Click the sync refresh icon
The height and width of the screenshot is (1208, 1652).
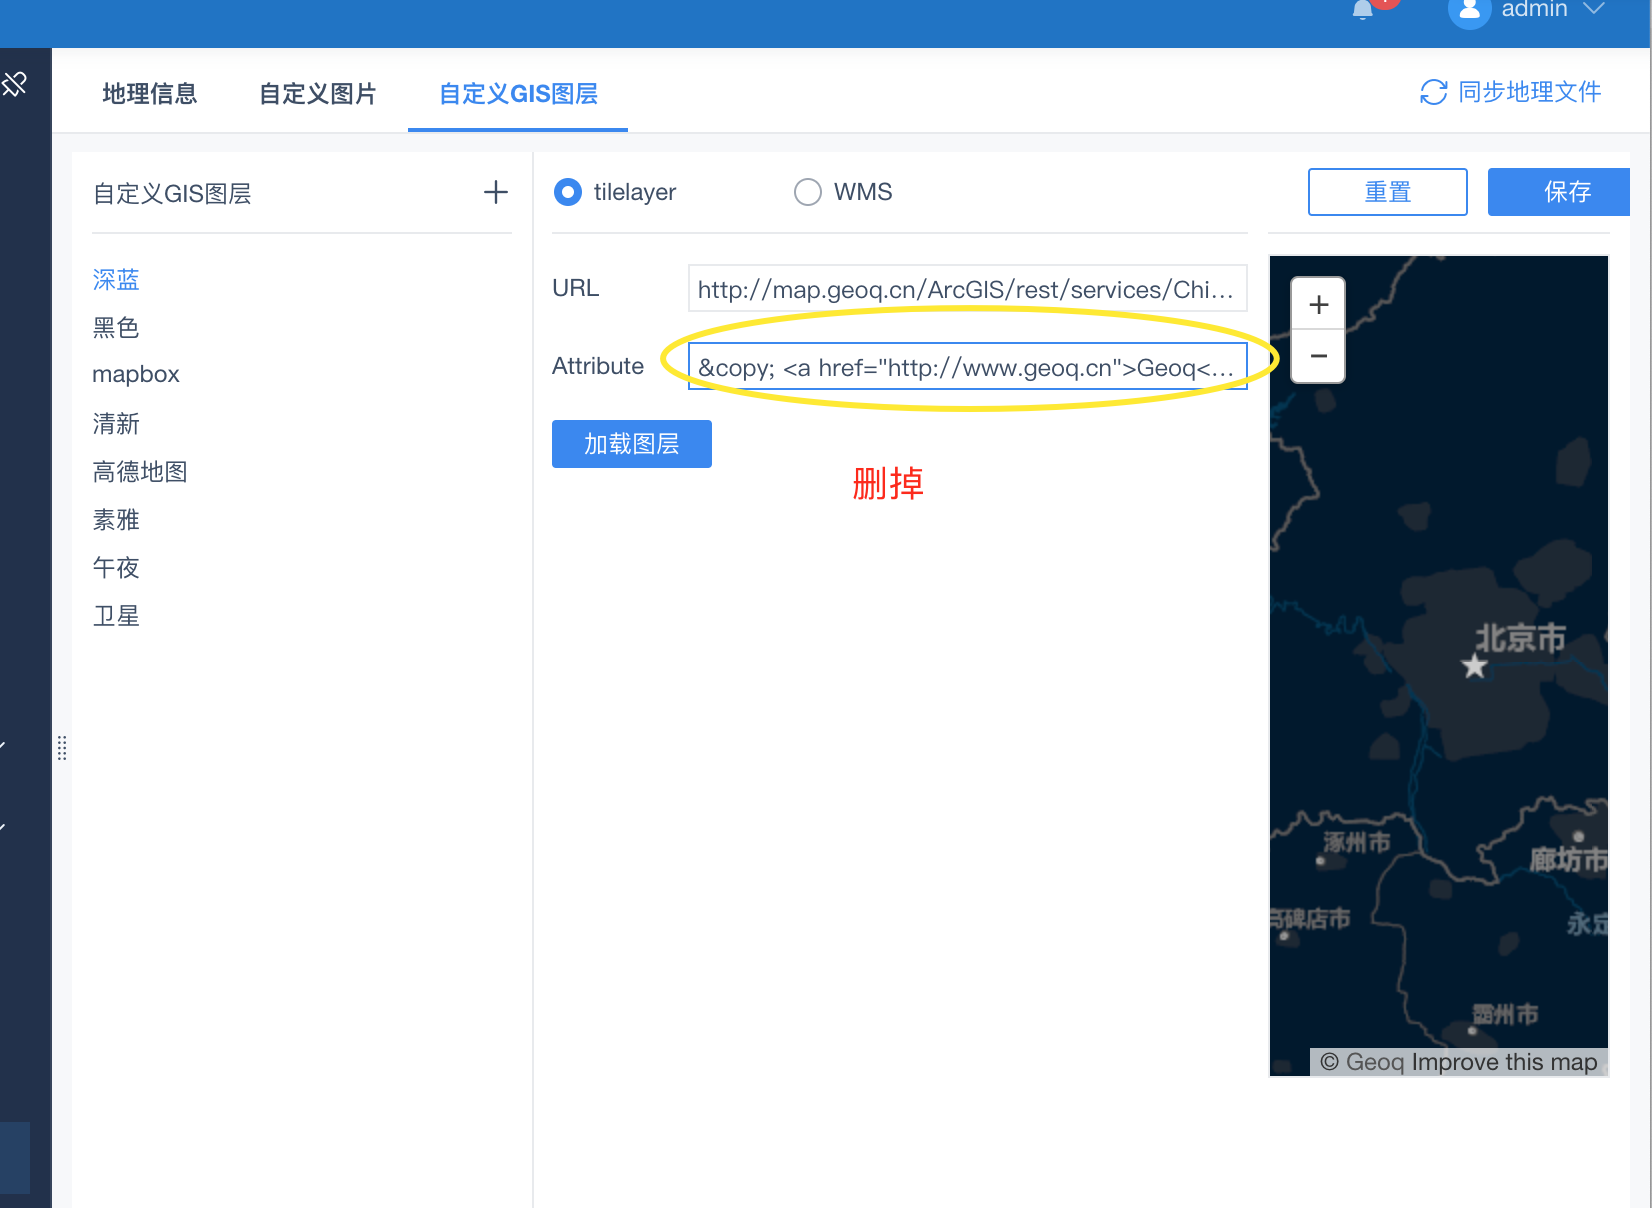(1433, 92)
